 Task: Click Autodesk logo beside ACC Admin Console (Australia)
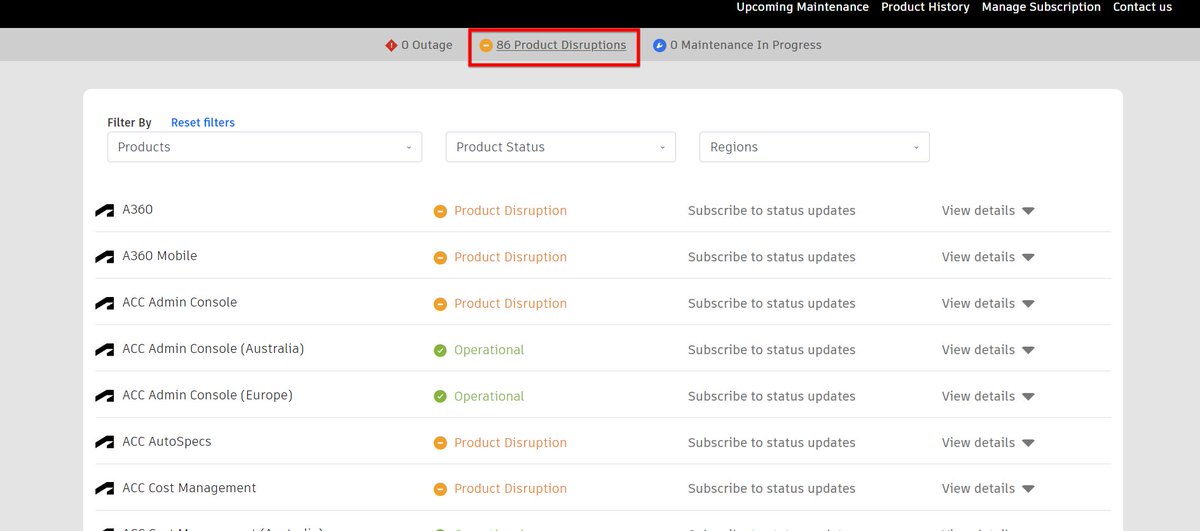[x=105, y=350]
